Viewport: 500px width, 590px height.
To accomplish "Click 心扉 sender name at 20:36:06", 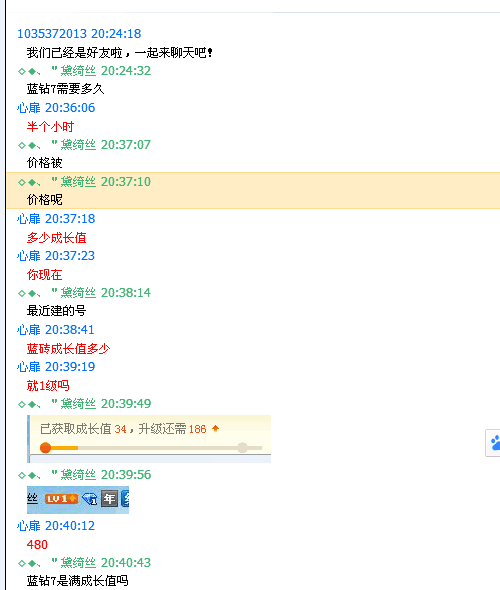I will pos(29,108).
